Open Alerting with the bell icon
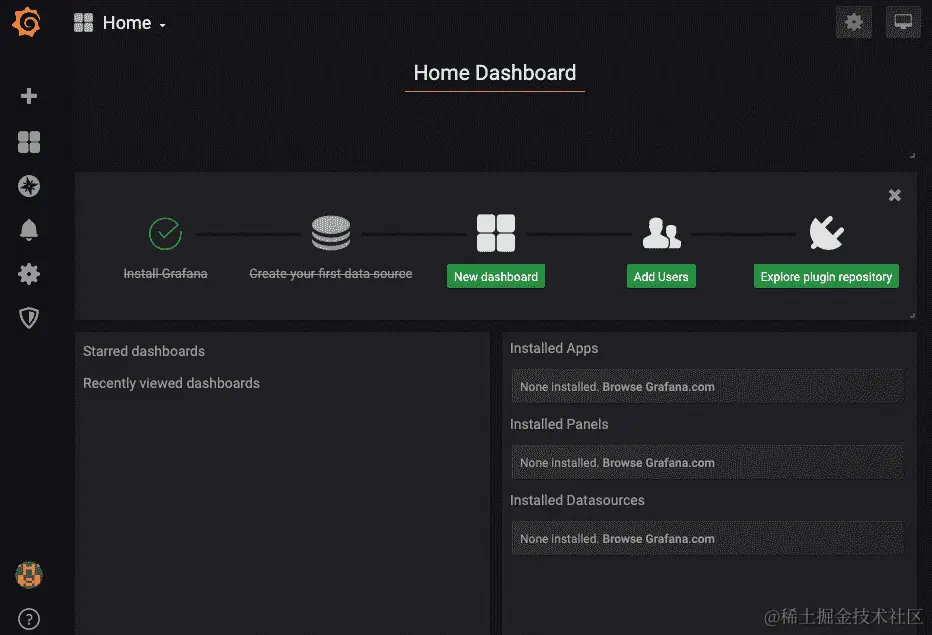932x635 pixels. coord(28,229)
